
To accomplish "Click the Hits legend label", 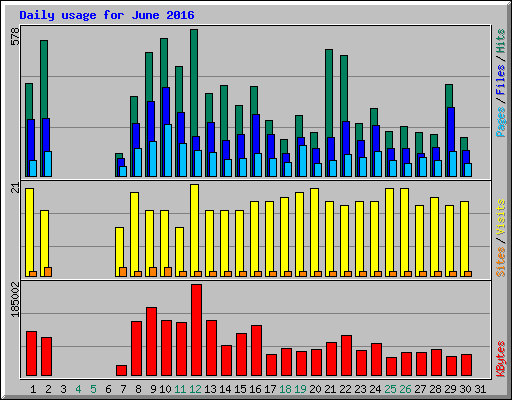I will click(501, 41).
